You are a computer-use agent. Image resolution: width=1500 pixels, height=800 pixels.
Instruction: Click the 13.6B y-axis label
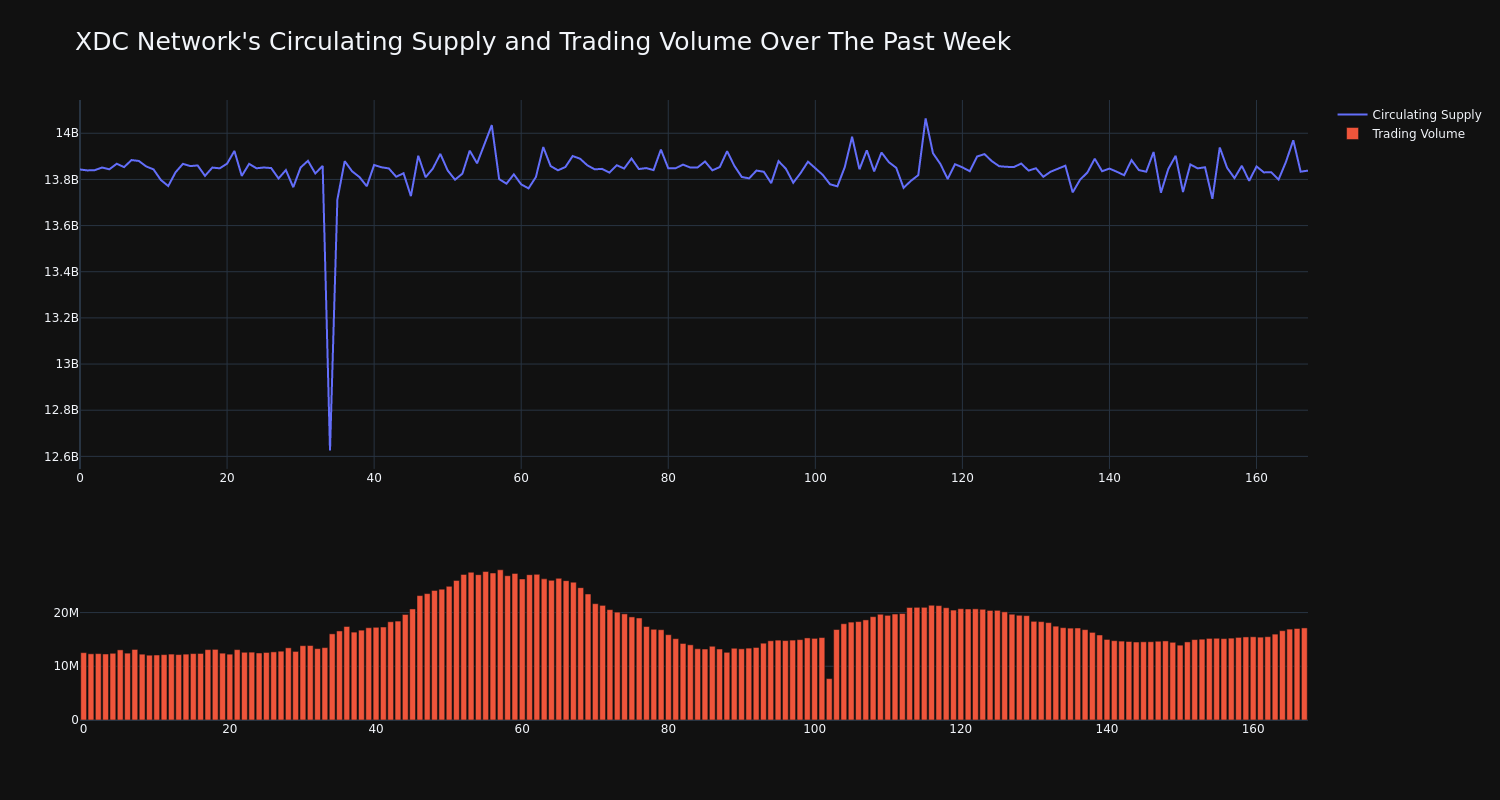pyautogui.click(x=61, y=226)
